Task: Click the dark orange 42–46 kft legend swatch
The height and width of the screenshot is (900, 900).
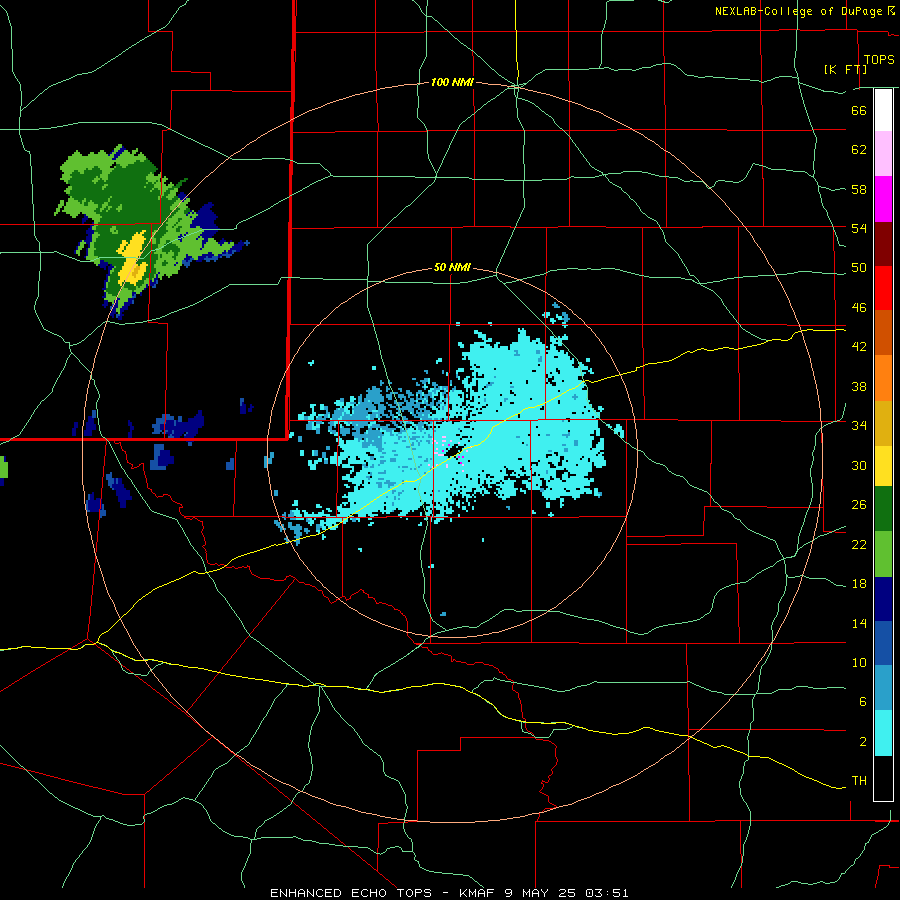Action: coord(883,333)
